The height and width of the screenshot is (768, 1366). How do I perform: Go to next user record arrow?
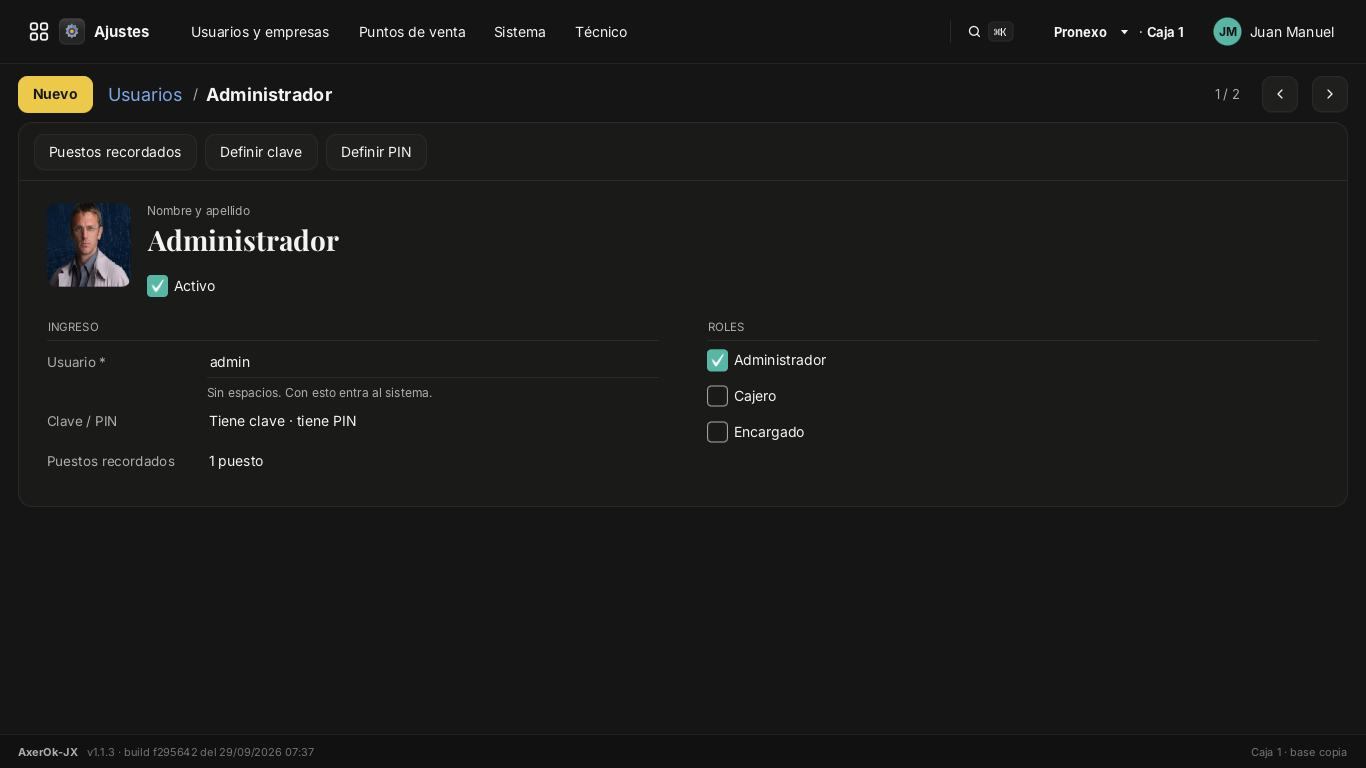1330,94
